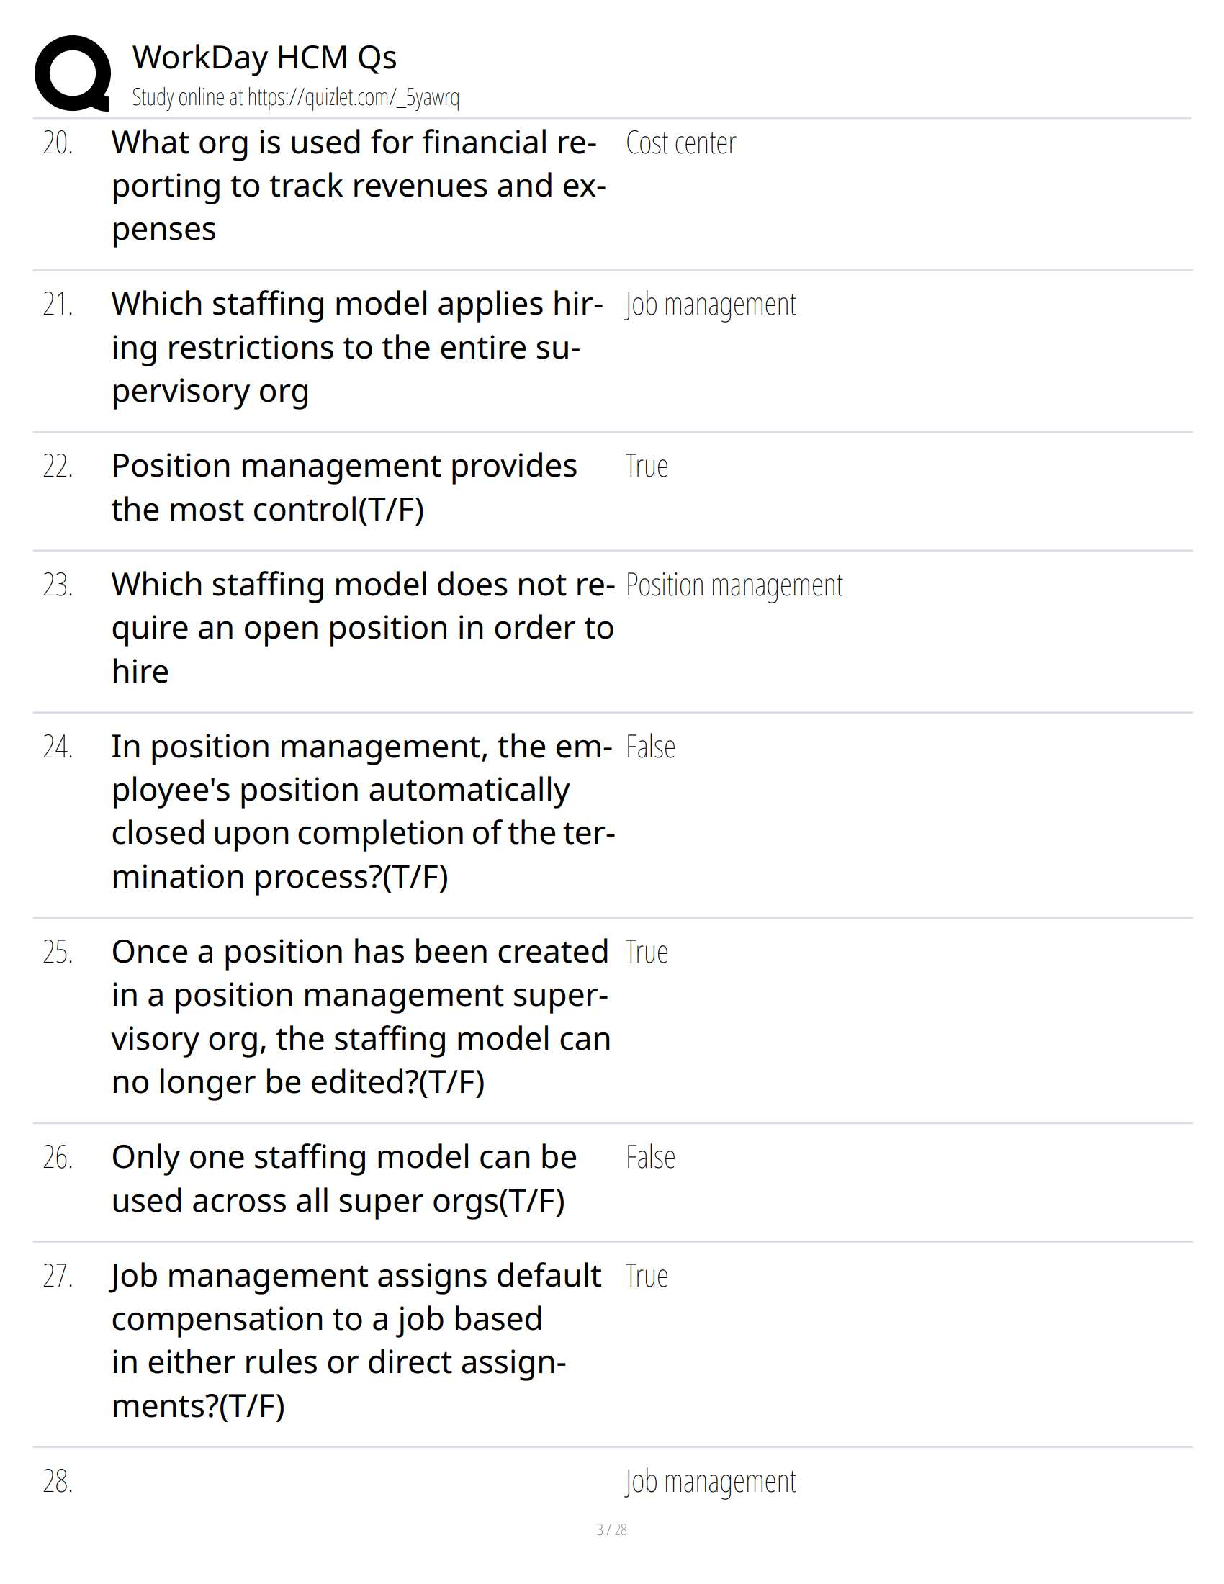
Task: Select True answer for question 27
Action: [x=646, y=1277]
